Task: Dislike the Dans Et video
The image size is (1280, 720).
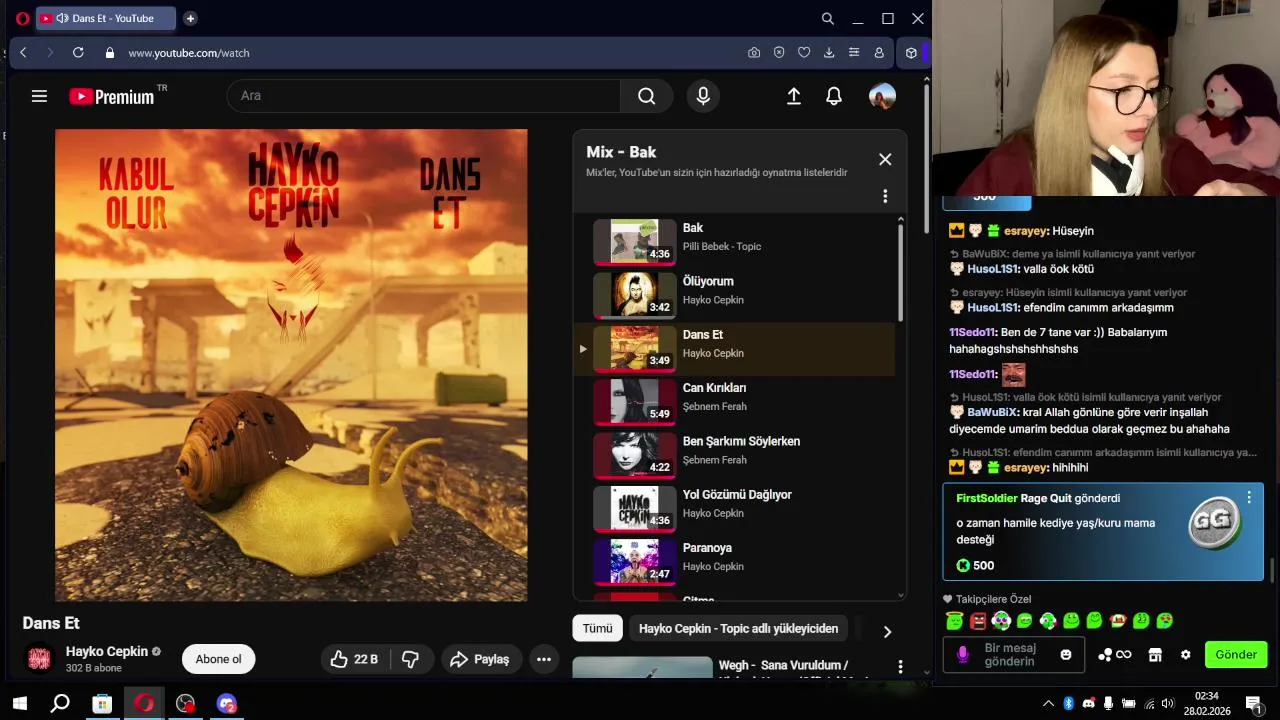Action: tap(410, 659)
